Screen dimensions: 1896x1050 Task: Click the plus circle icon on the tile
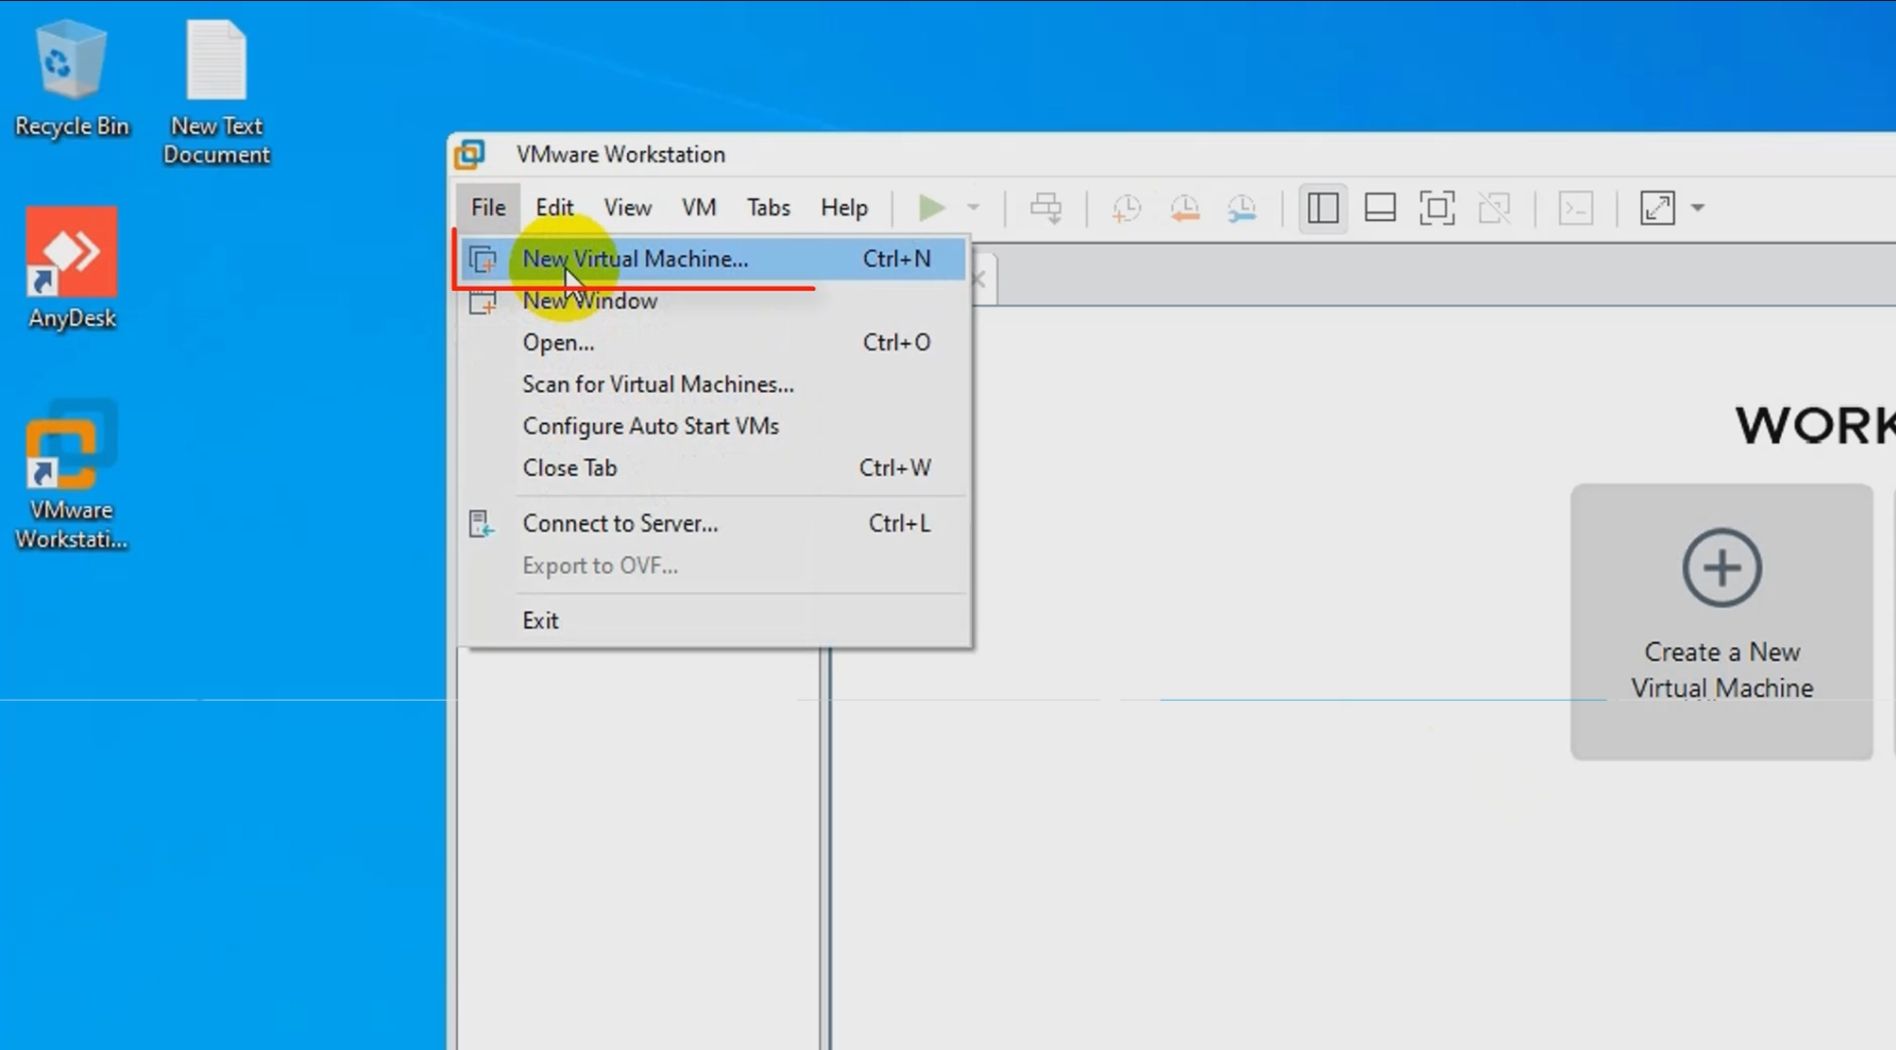[1721, 568]
